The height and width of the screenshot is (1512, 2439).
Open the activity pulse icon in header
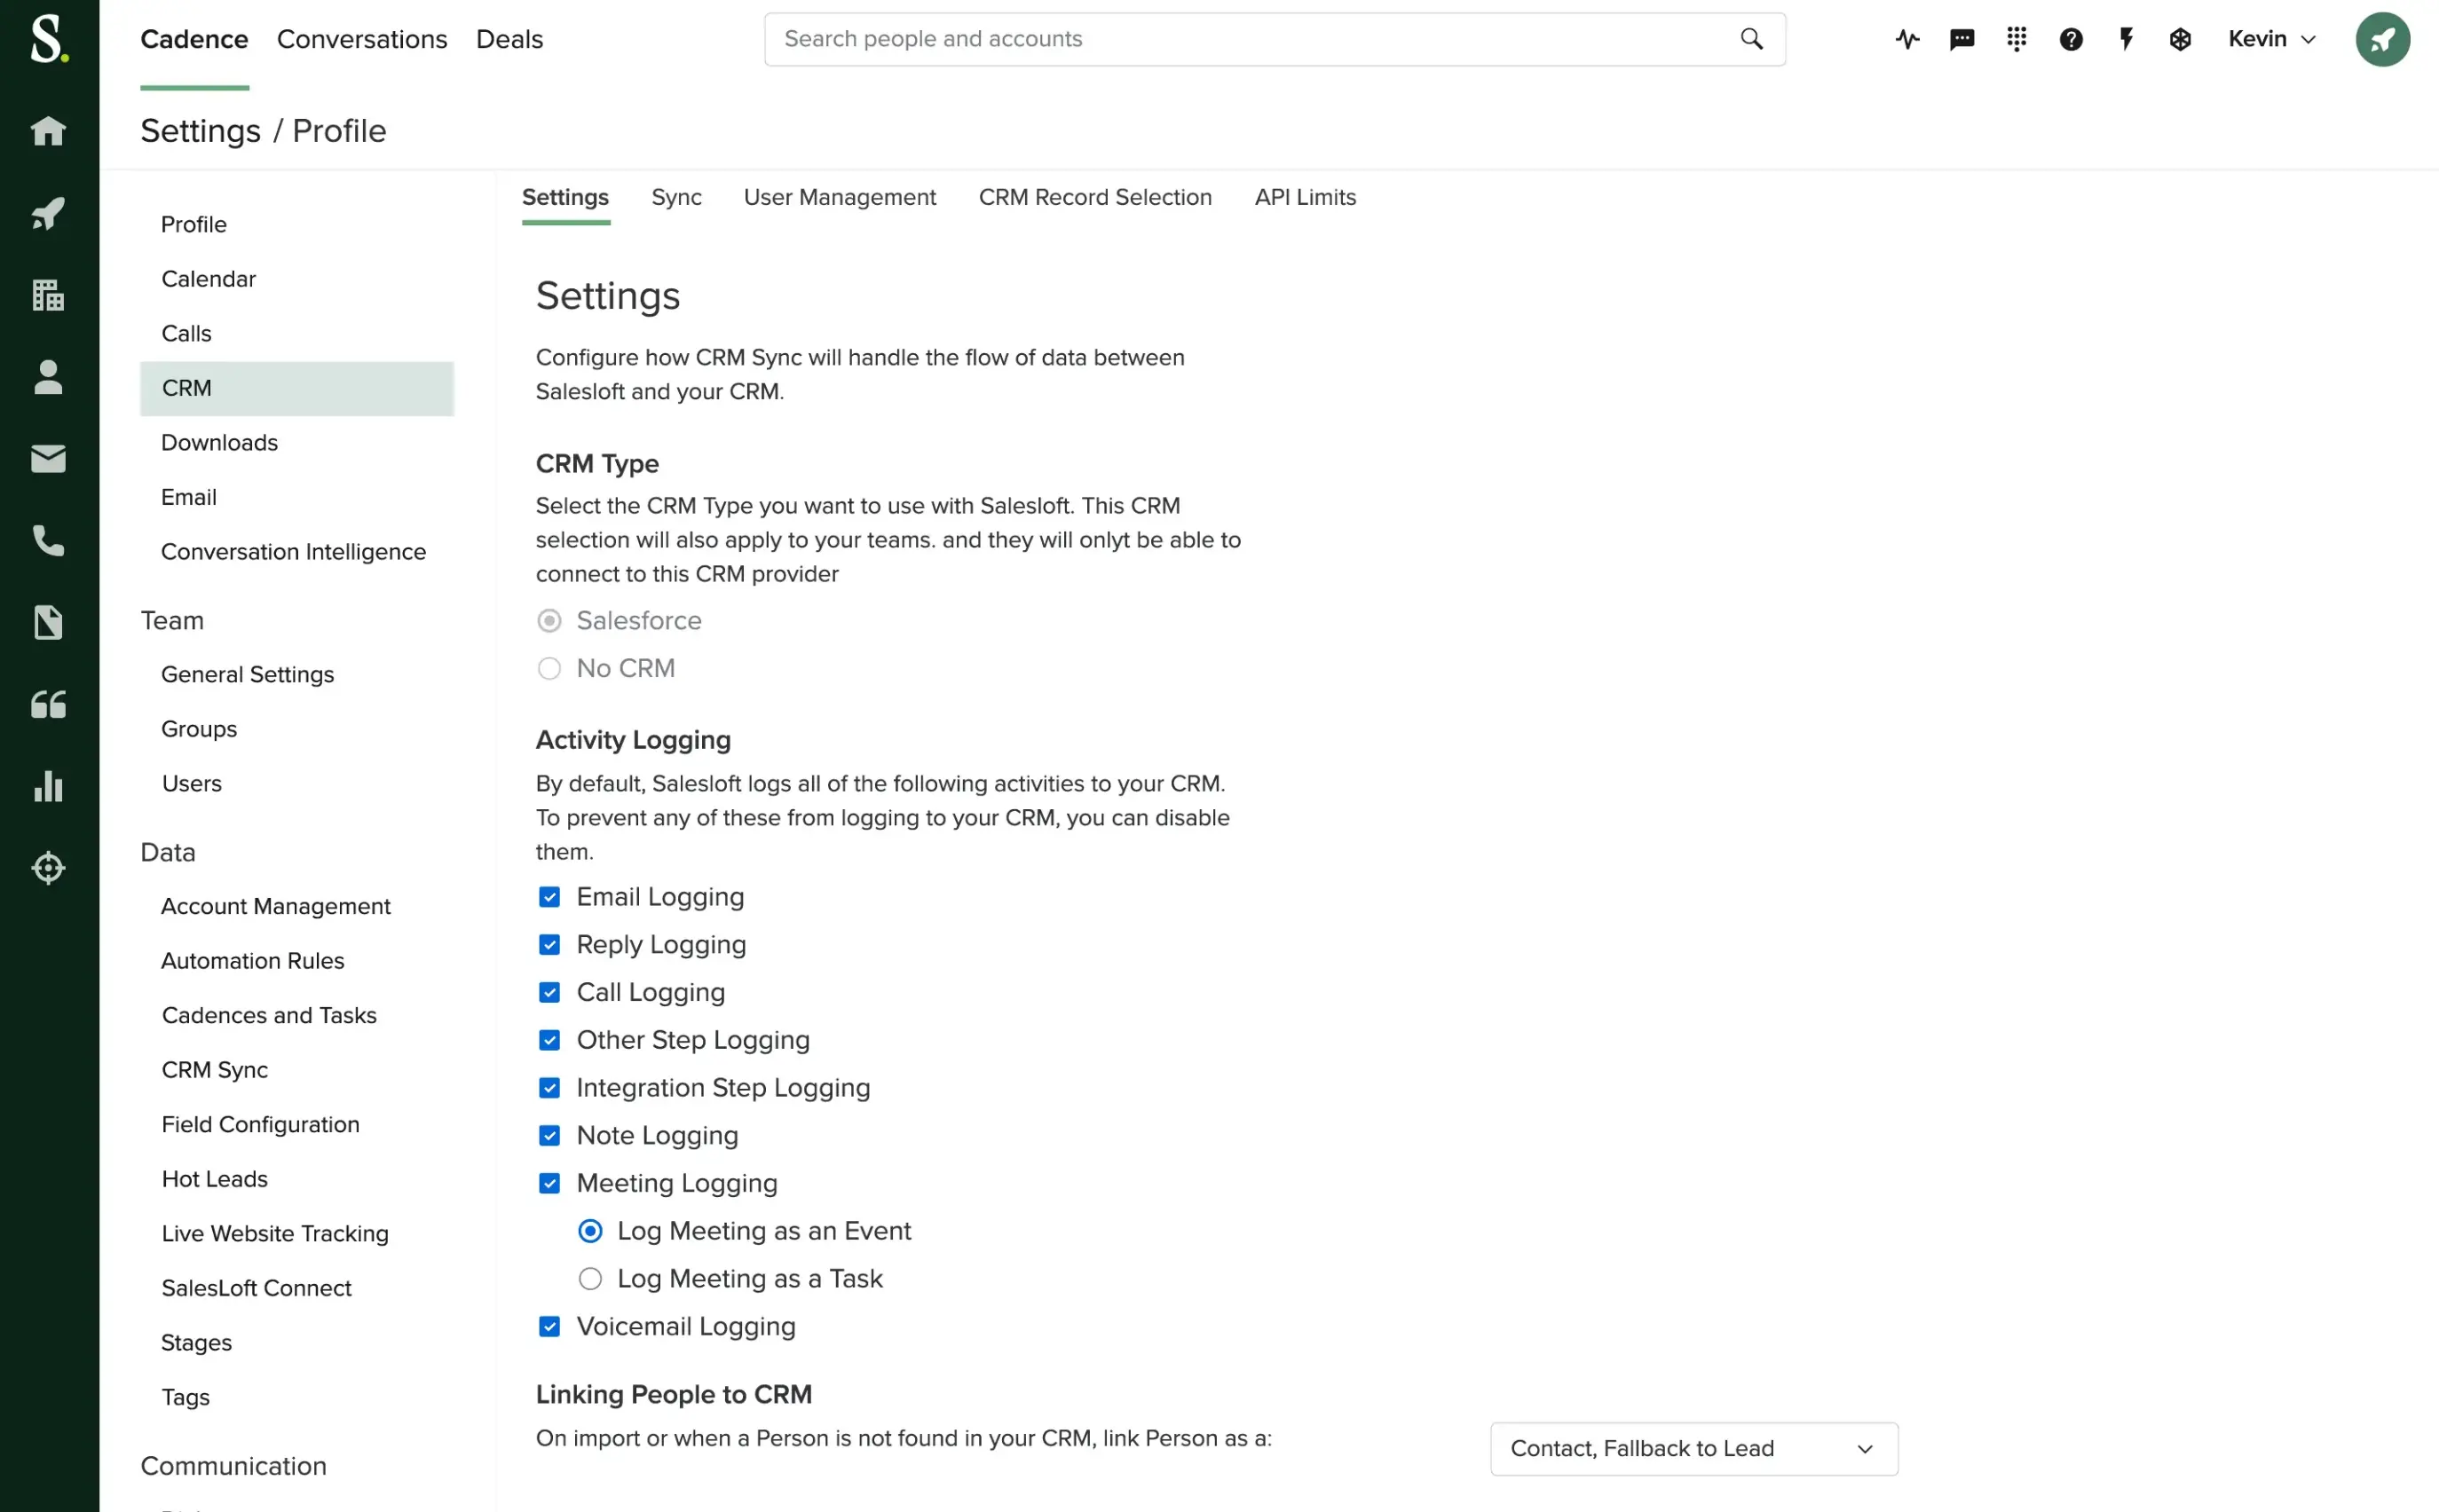coord(1907,39)
